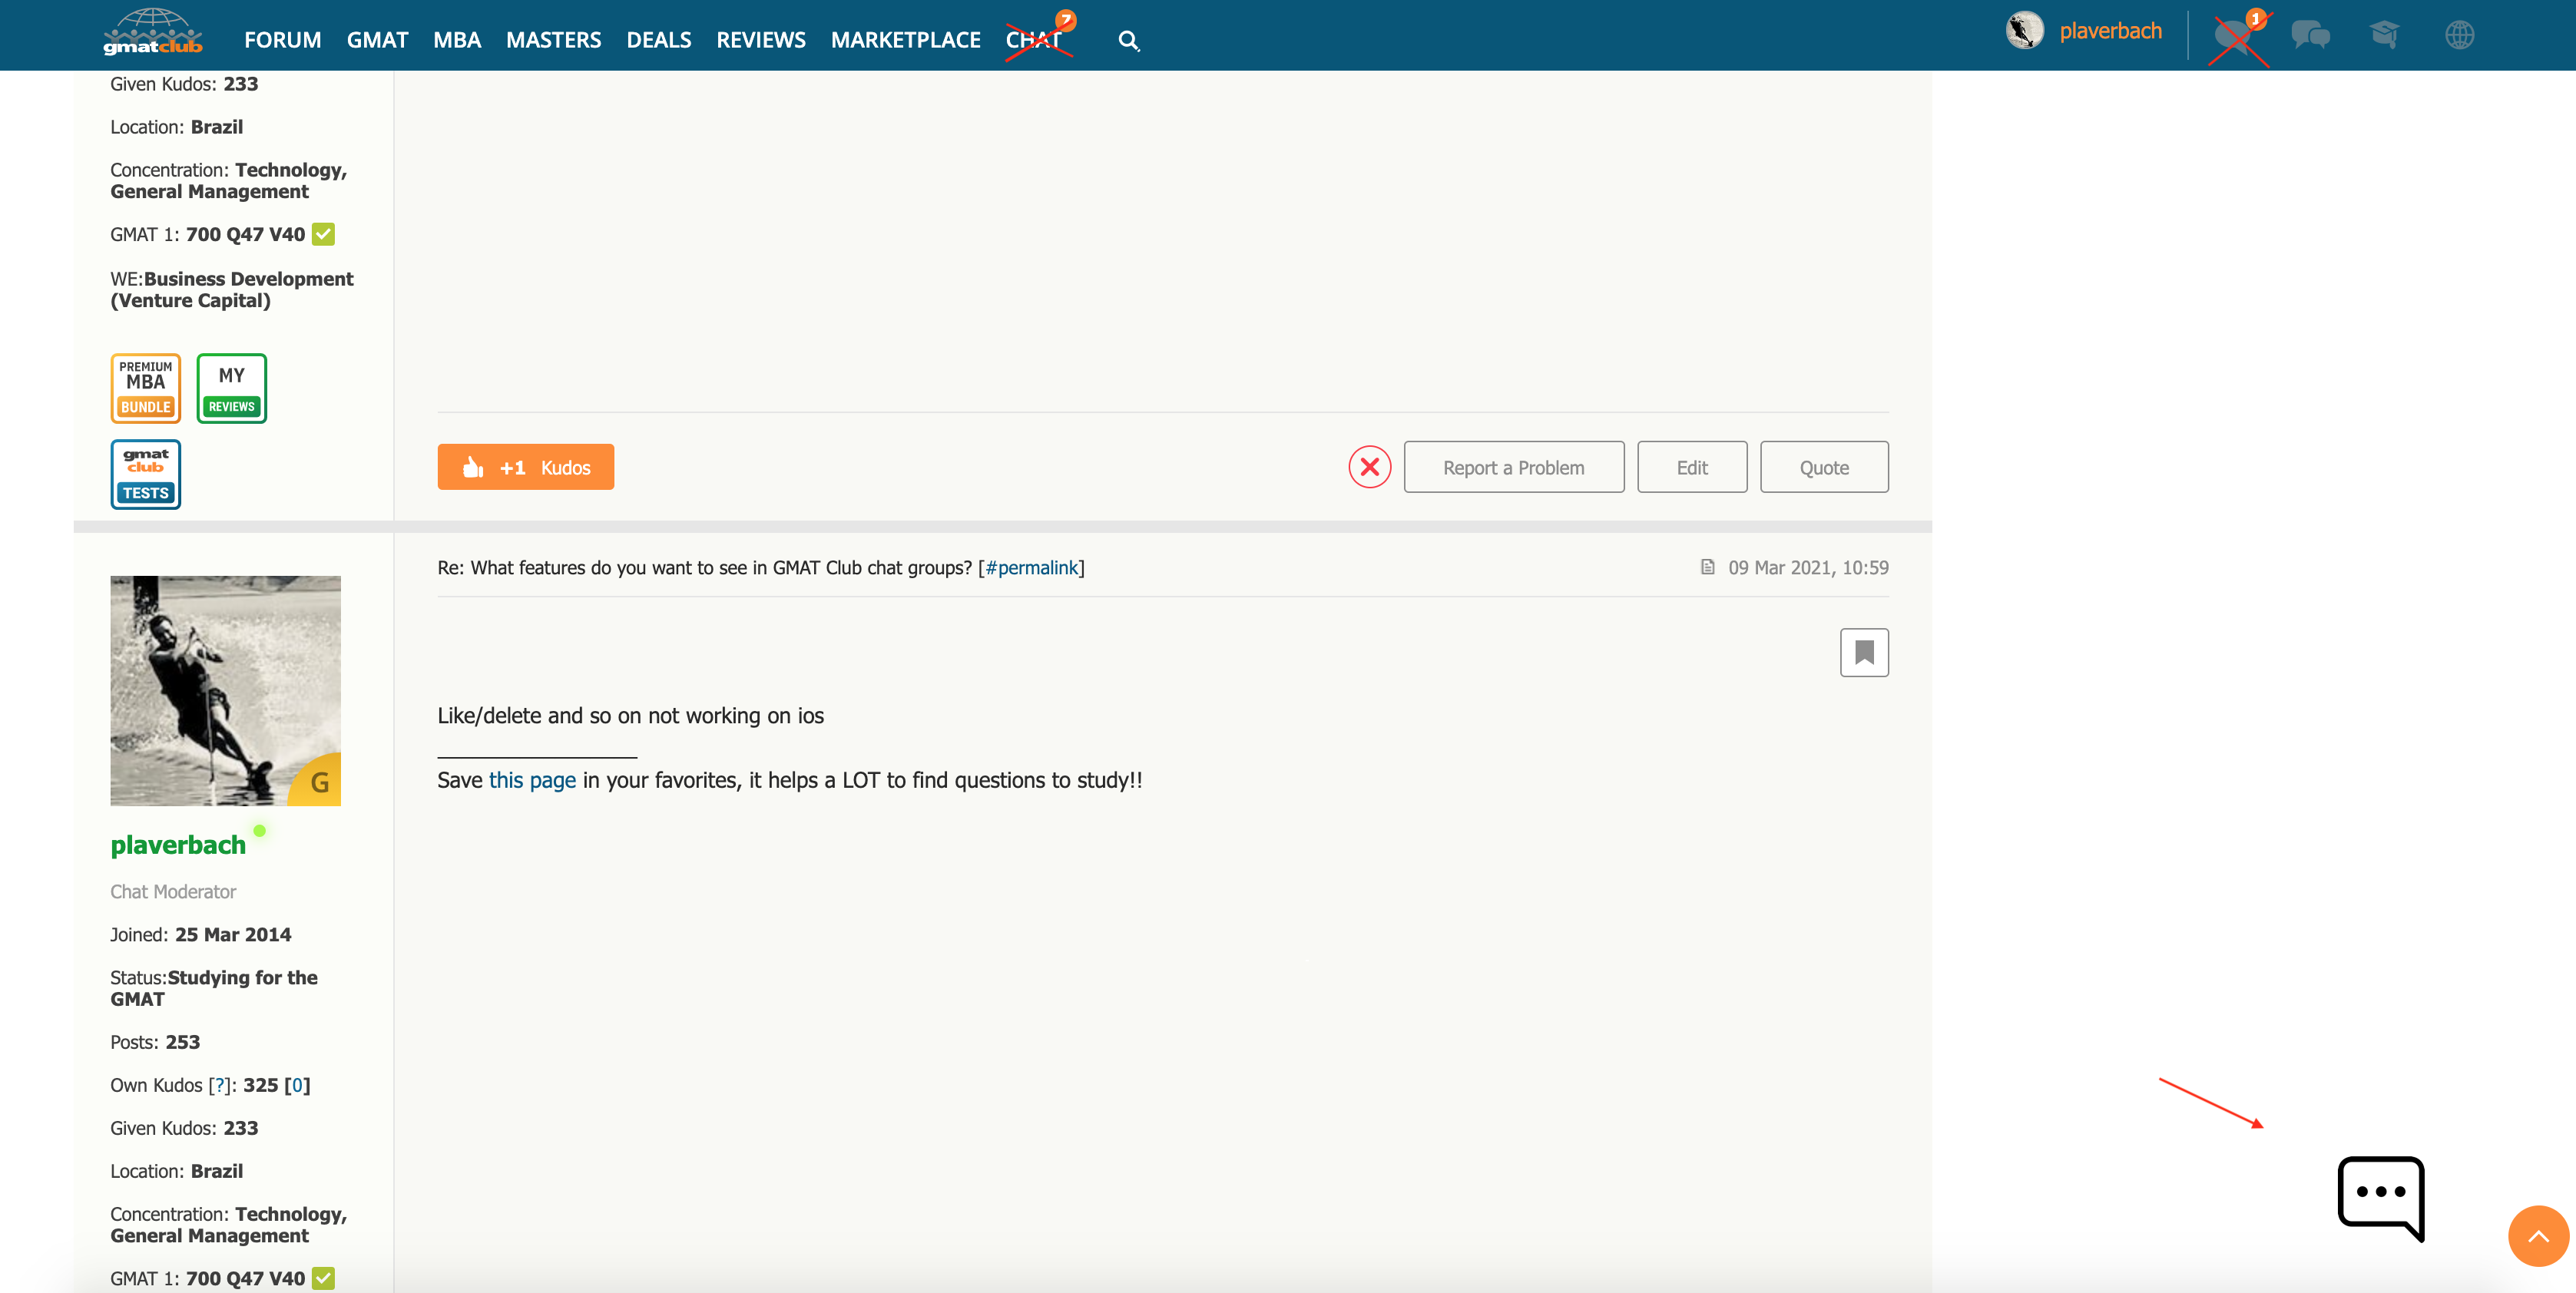Give +1 Kudos to the post

(x=526, y=467)
